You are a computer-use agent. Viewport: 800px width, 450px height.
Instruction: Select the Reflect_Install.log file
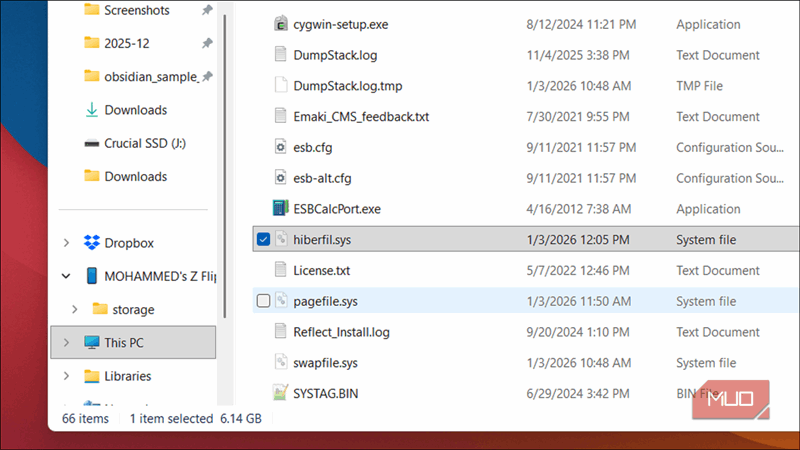[x=341, y=332]
